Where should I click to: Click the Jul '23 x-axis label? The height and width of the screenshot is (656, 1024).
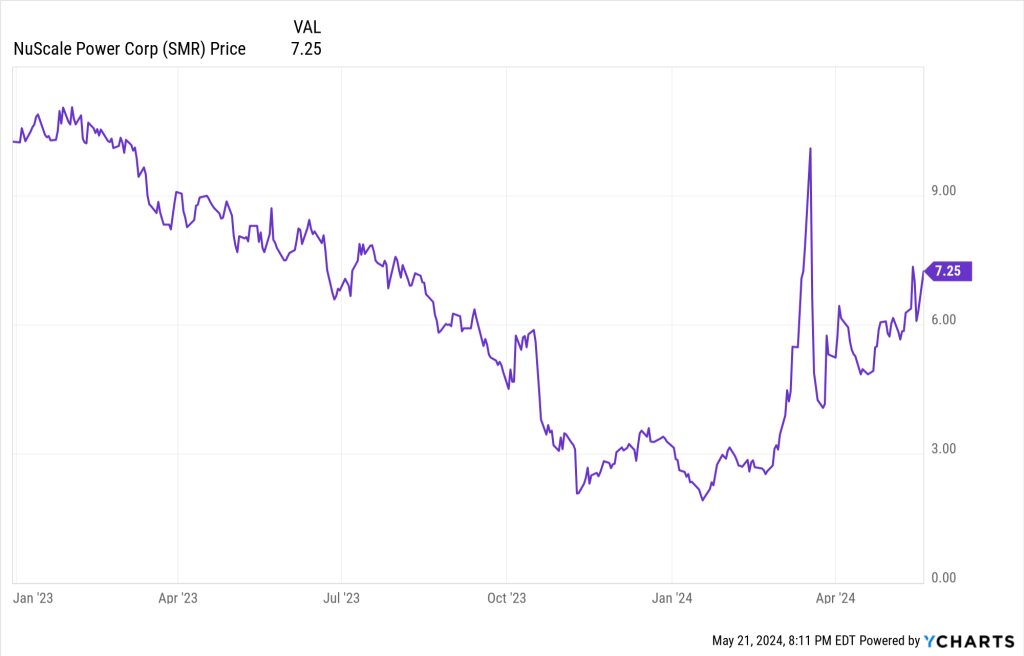click(341, 599)
